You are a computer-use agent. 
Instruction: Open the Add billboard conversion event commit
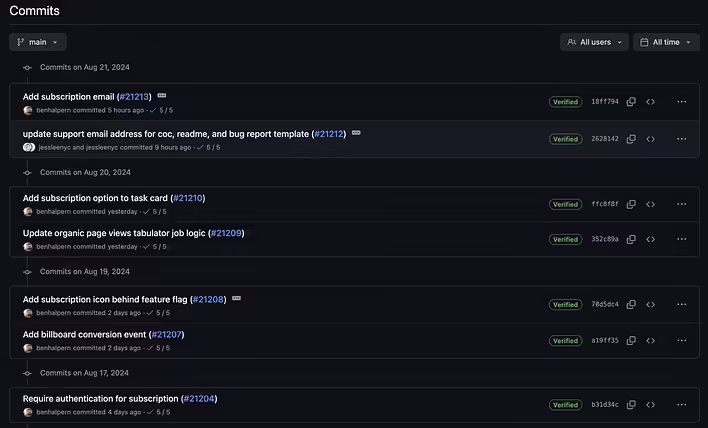pos(84,335)
